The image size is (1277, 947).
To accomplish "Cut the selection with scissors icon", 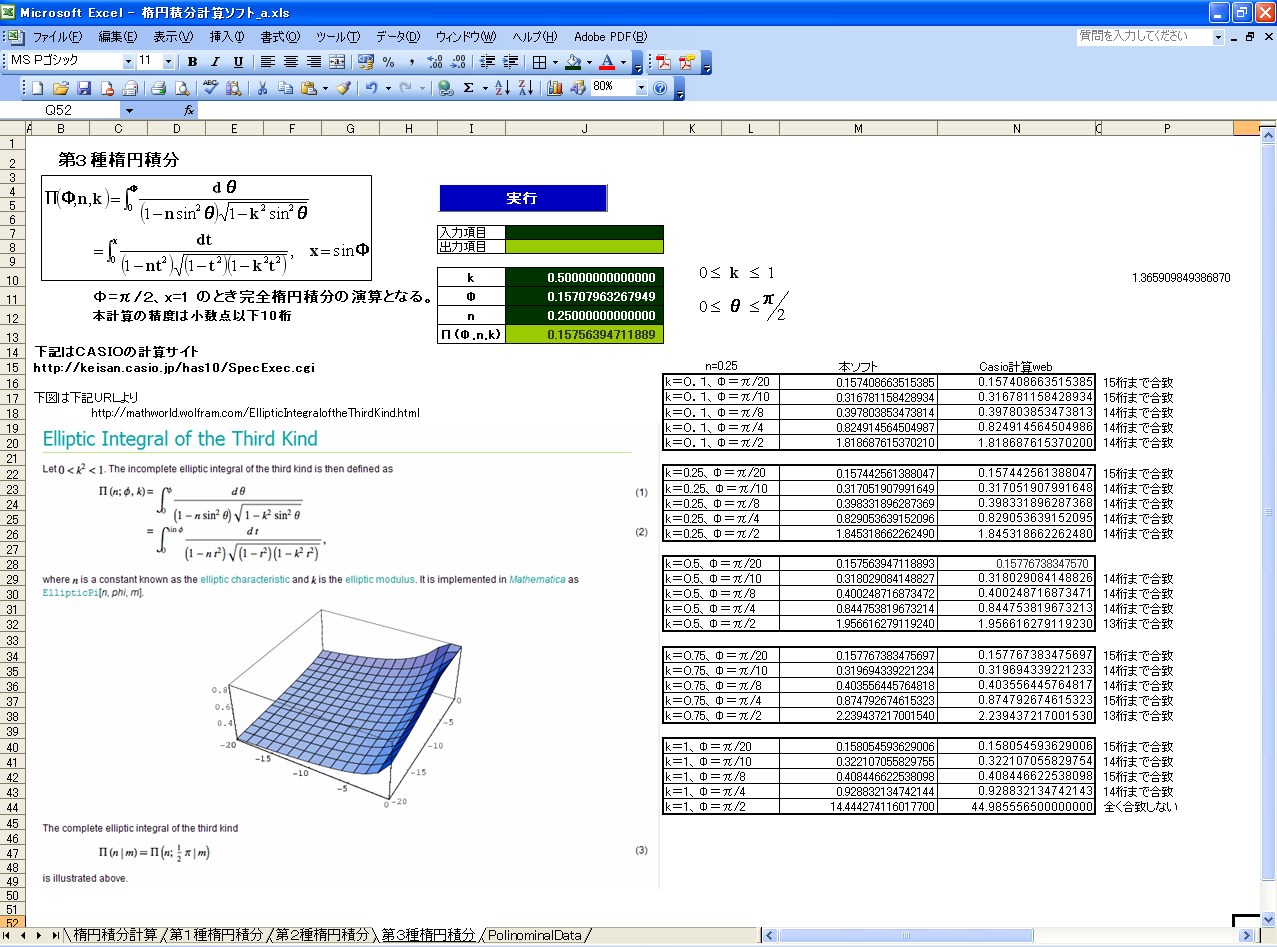I will coord(263,88).
